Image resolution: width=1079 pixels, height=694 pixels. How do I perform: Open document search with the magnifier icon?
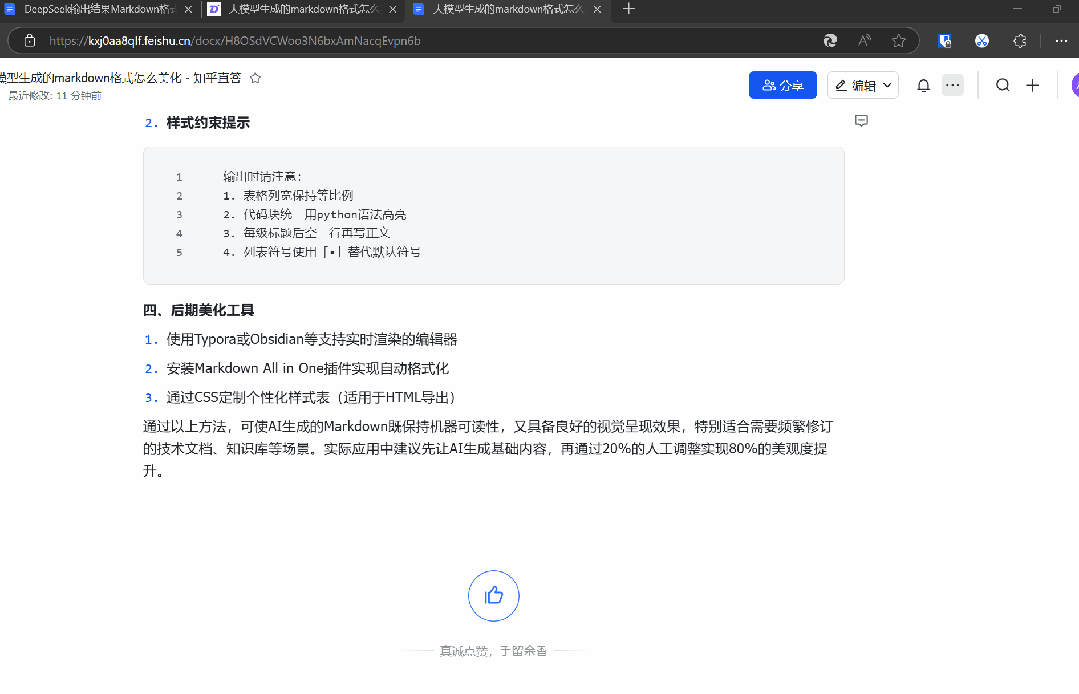click(1002, 85)
